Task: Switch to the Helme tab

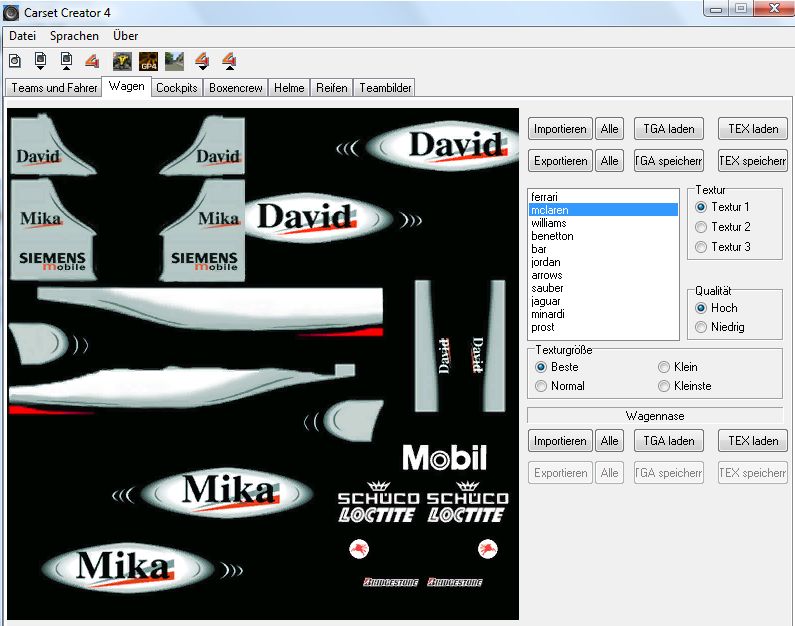Action: (289, 88)
